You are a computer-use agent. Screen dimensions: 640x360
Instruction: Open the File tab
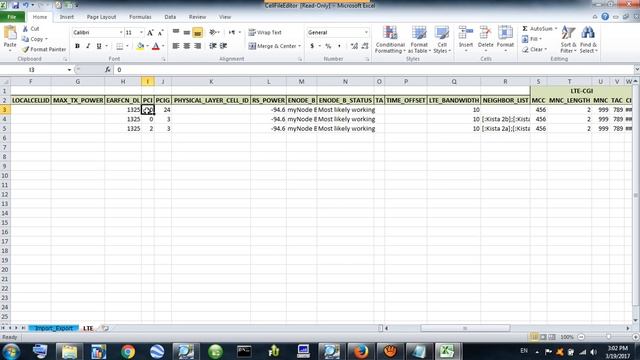click(x=12, y=17)
